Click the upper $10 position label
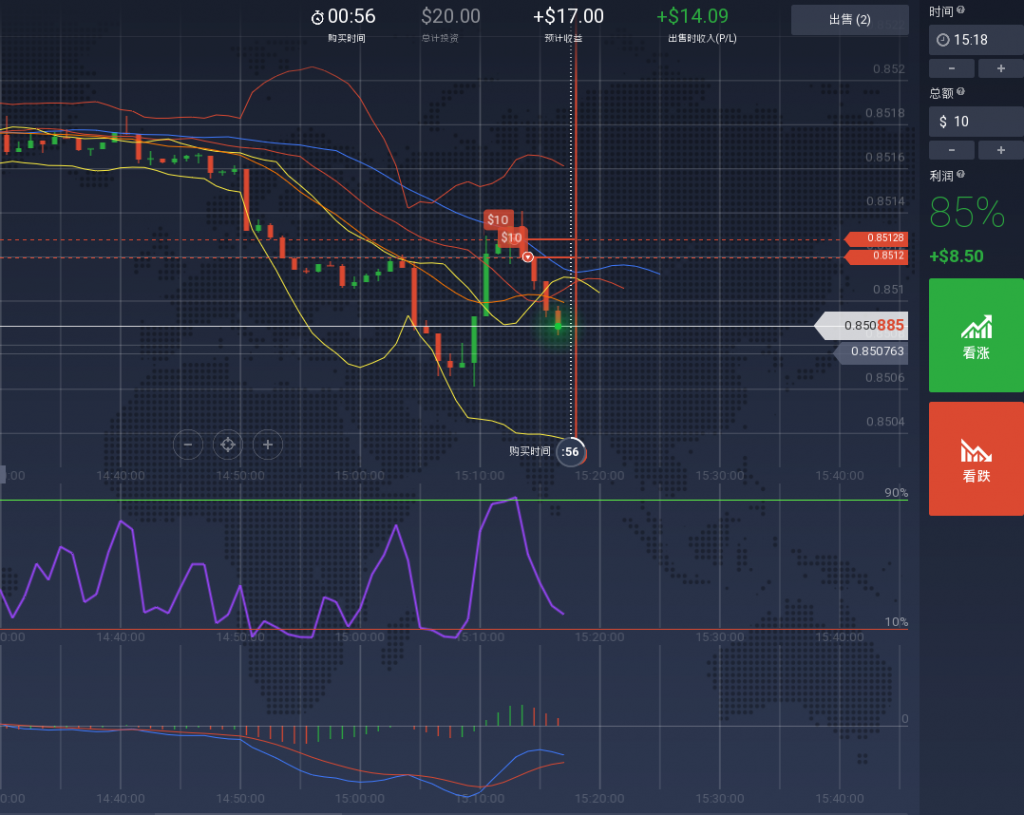 coord(497,220)
